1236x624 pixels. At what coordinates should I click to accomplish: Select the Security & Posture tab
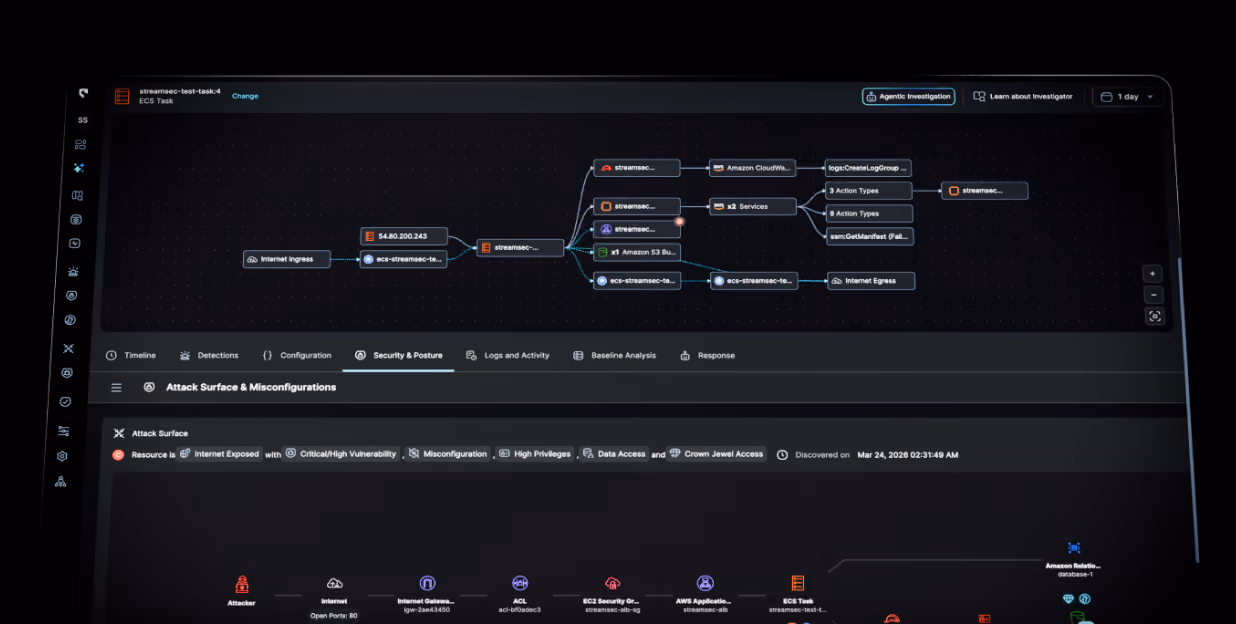(399, 355)
